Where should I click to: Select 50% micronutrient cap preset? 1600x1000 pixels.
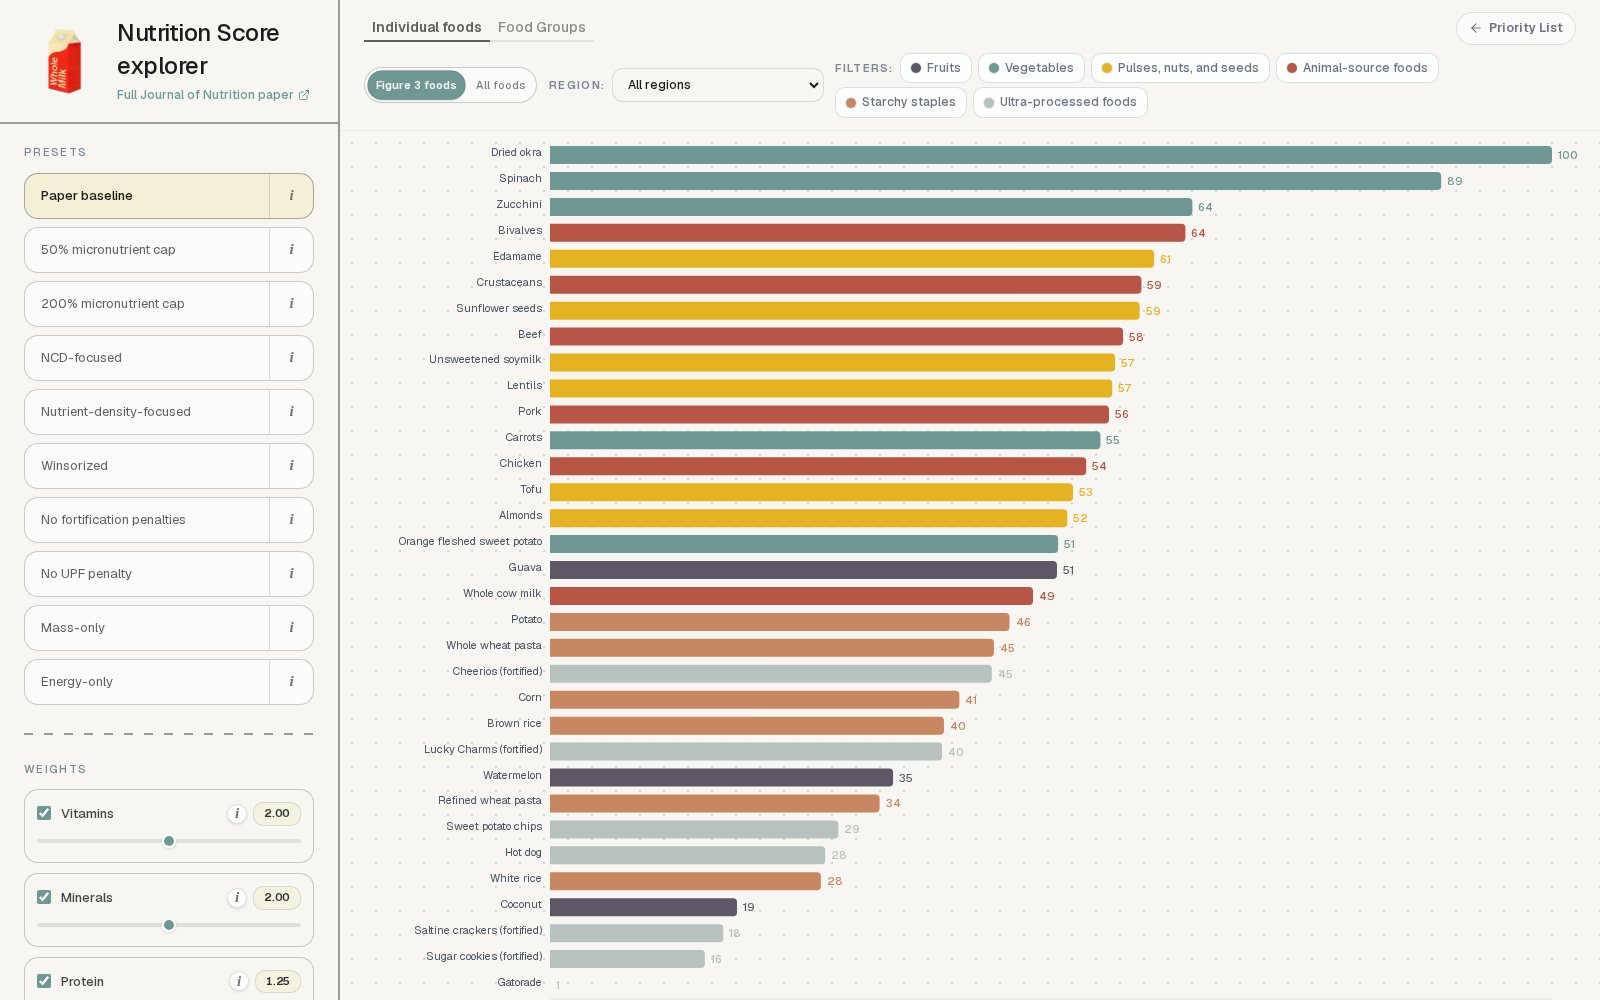[x=147, y=250]
